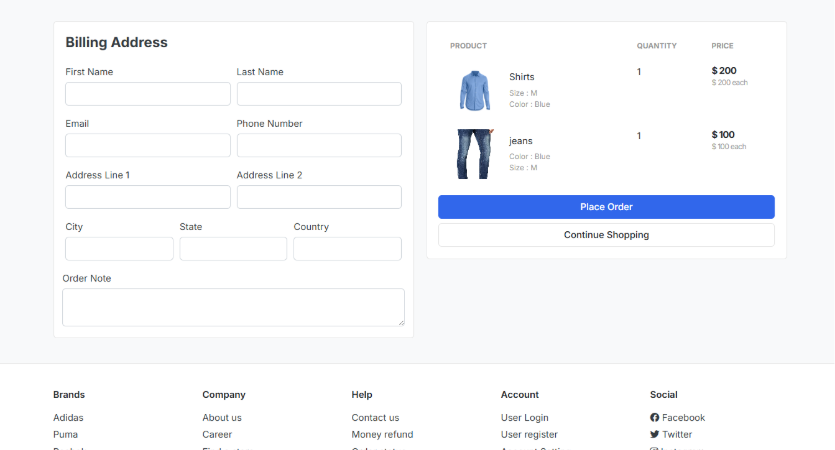Open the Contact us link
835x450 pixels.
(x=375, y=418)
